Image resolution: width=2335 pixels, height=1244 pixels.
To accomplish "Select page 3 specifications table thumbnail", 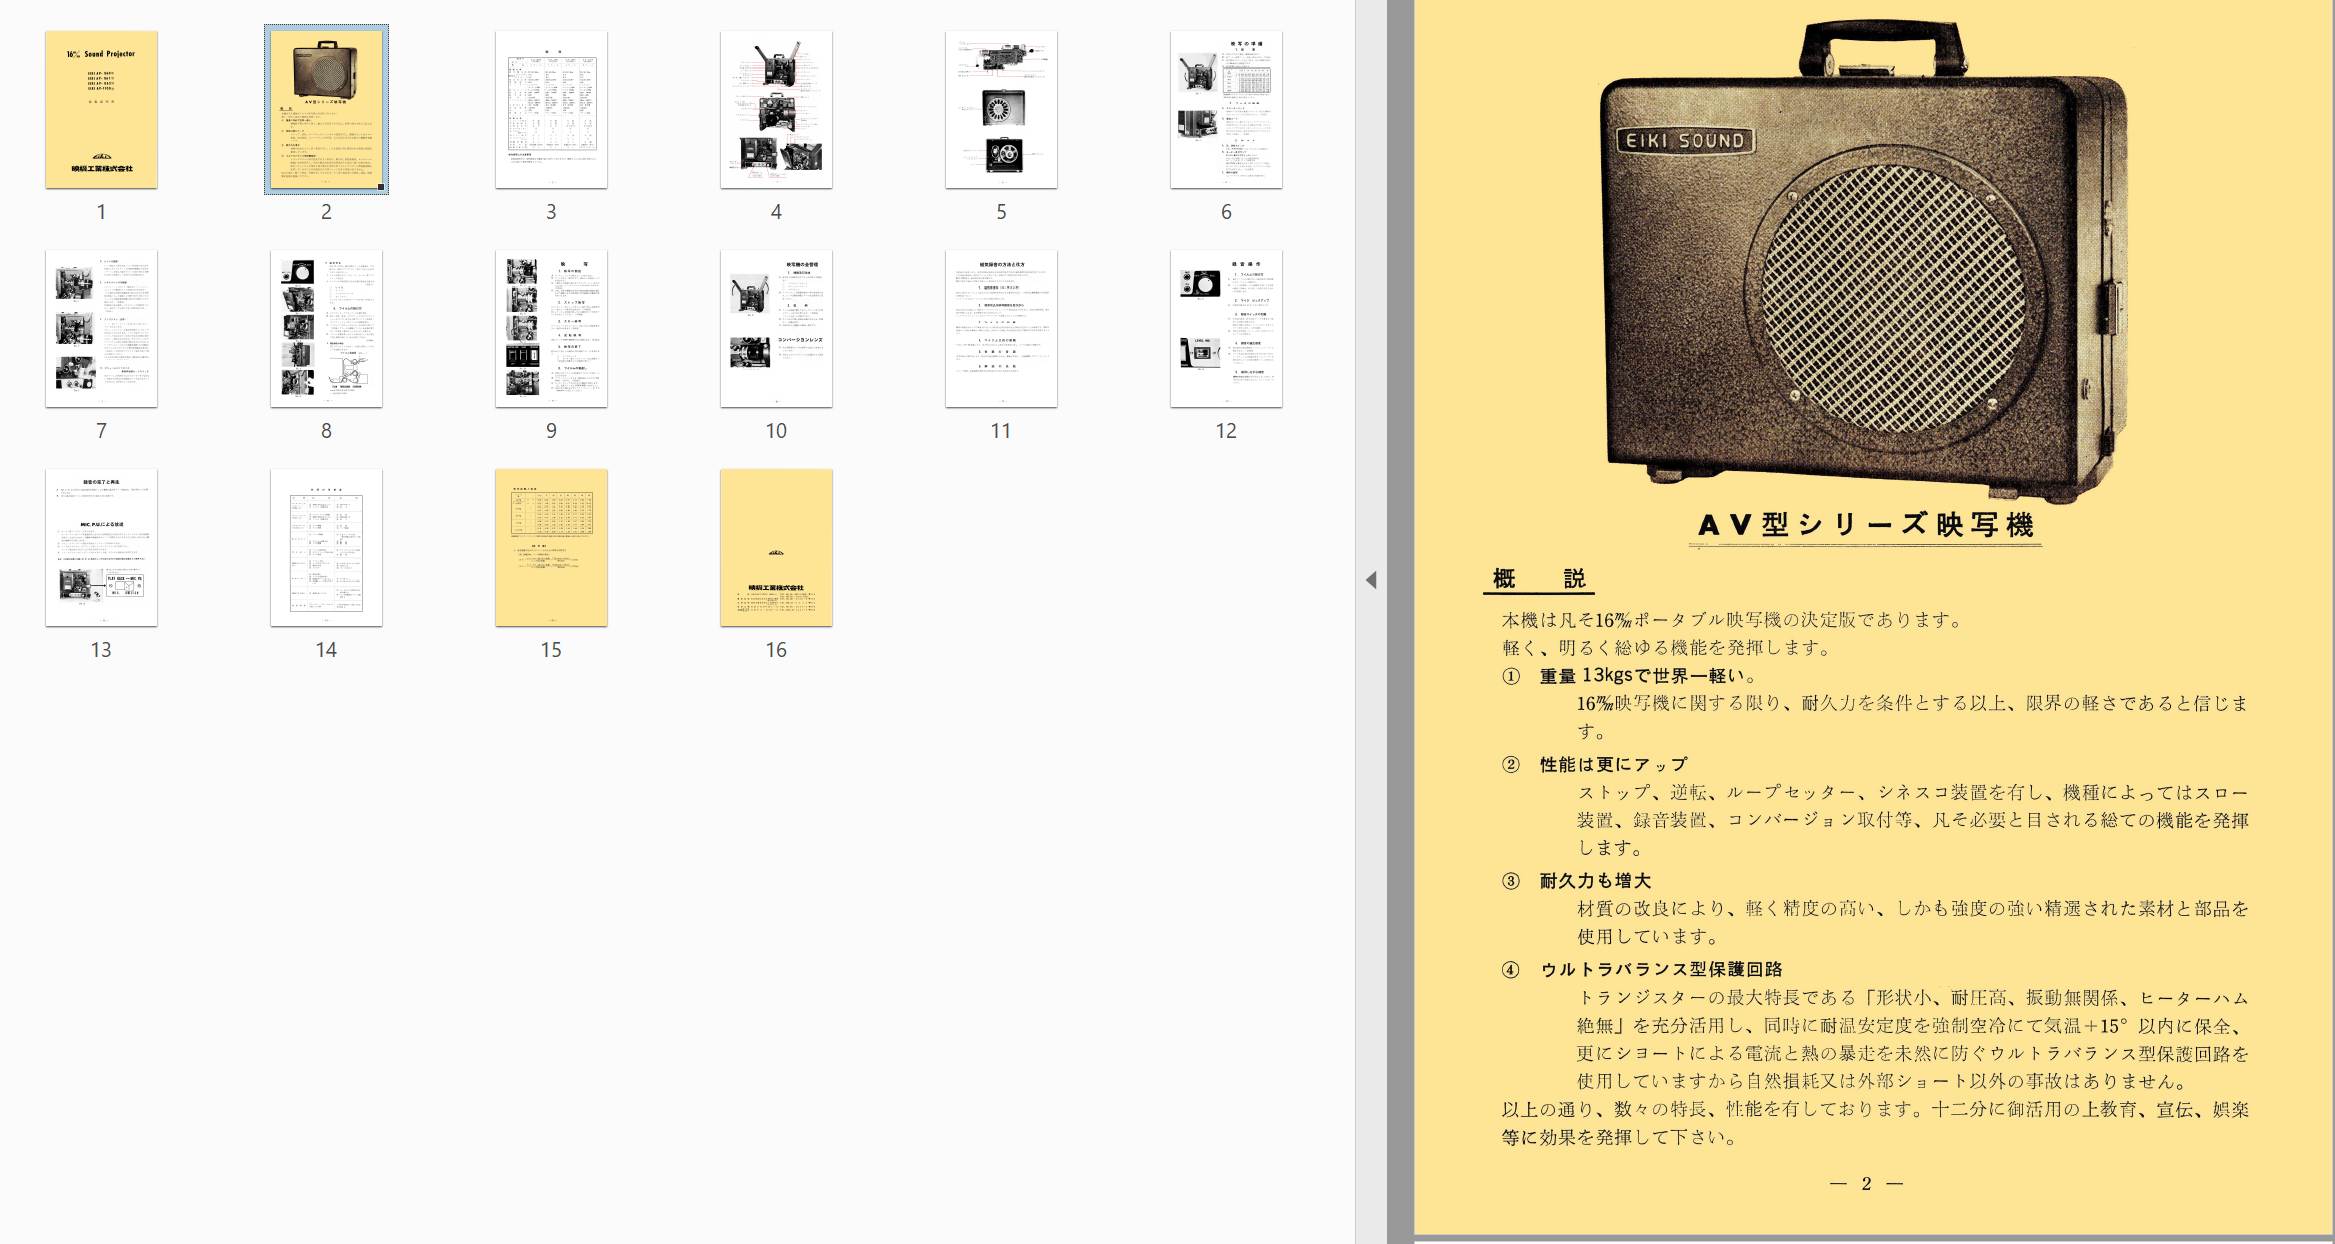I will click(551, 109).
